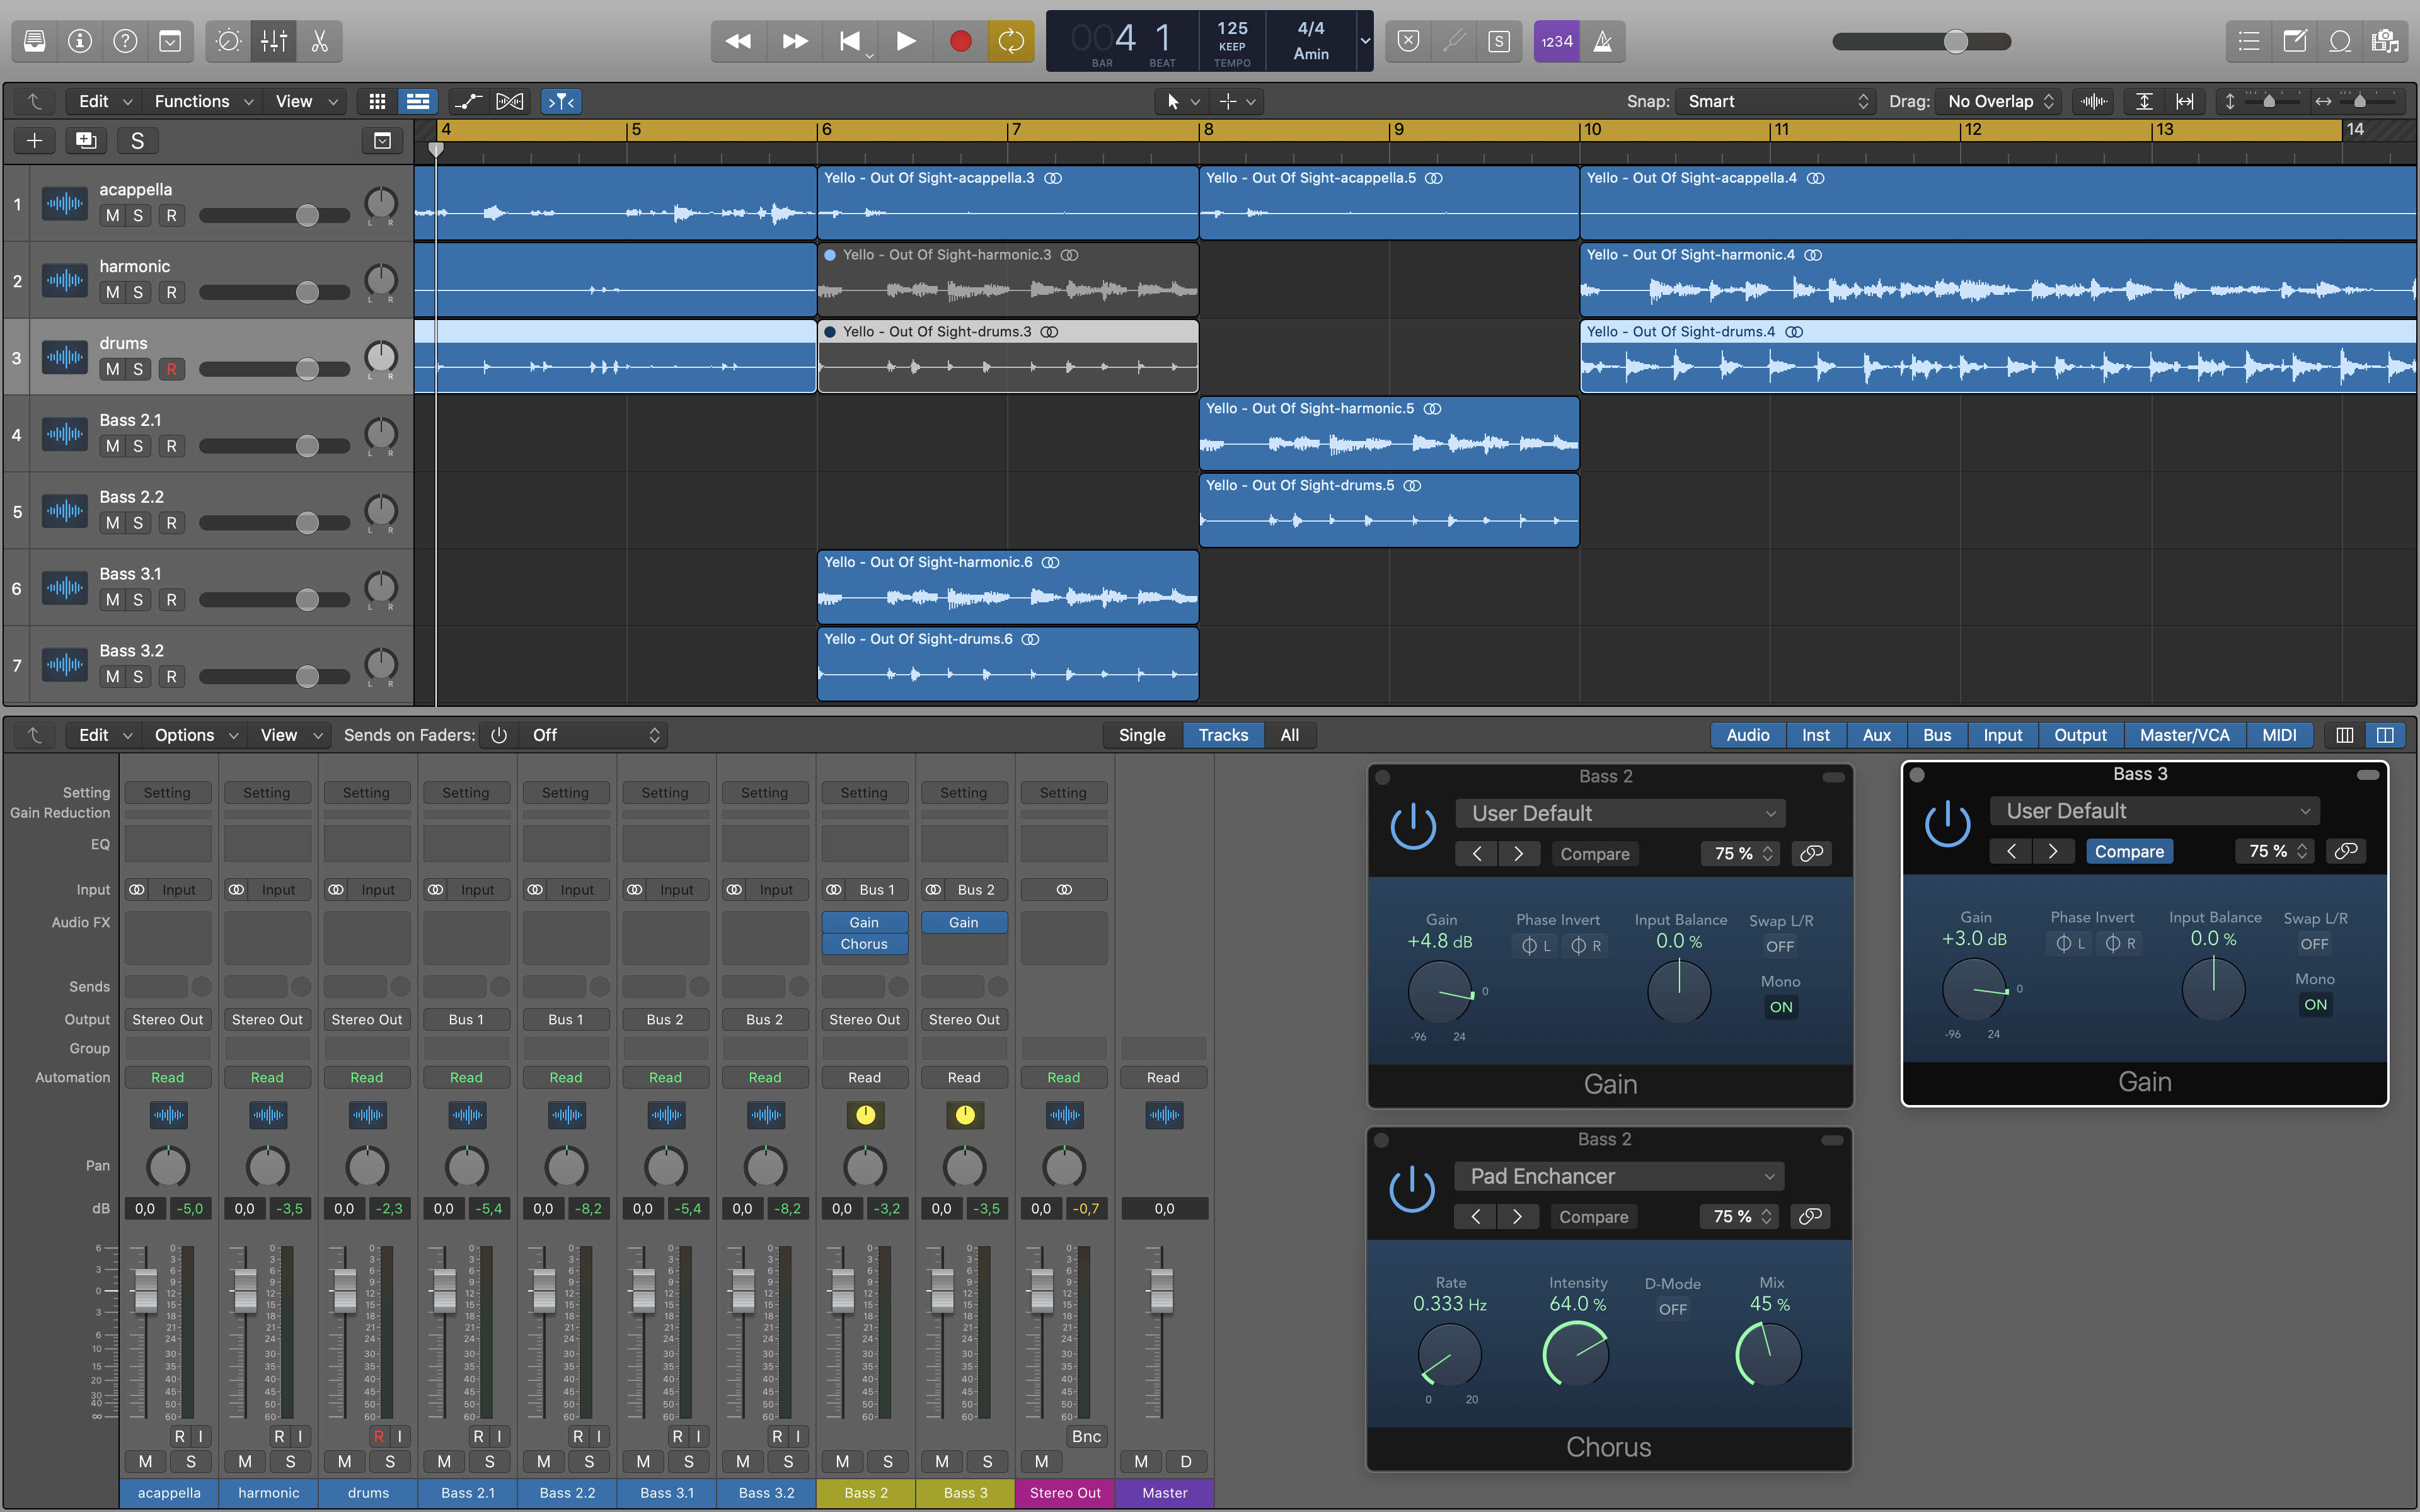Click Compare in the Bass 3 Gain plugin
Viewport: 2420px width, 1512px height.
2129,851
